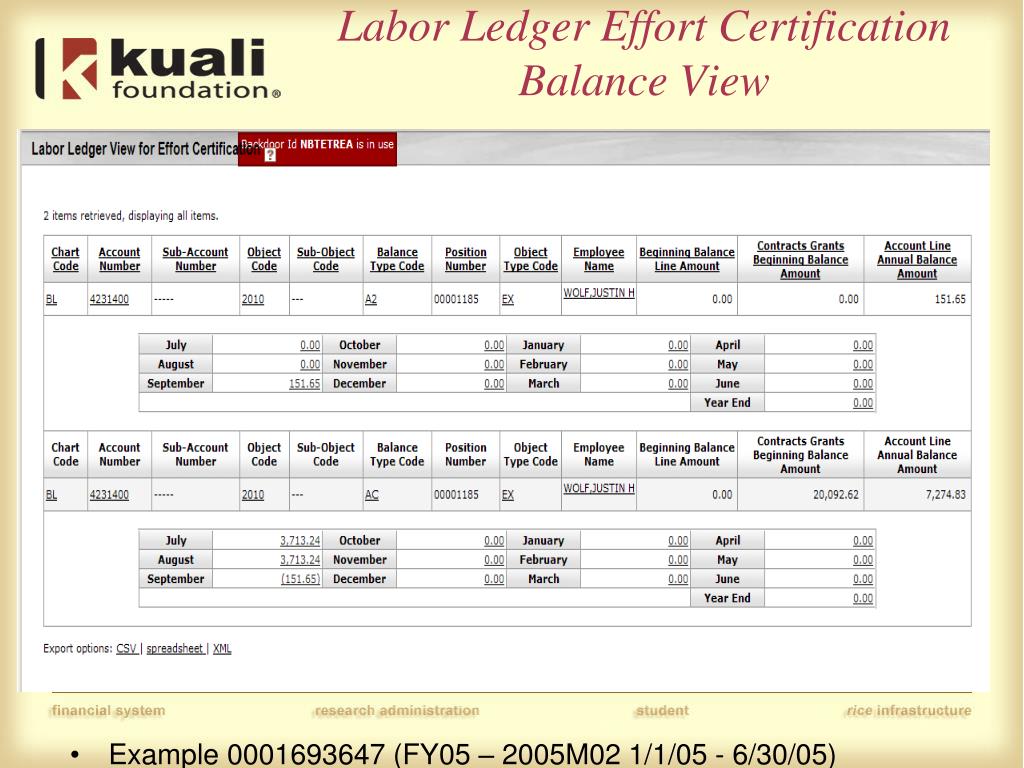This screenshot has height=768, width=1024.
Task: Open object code 2010 in AC row
Action: tap(253, 495)
